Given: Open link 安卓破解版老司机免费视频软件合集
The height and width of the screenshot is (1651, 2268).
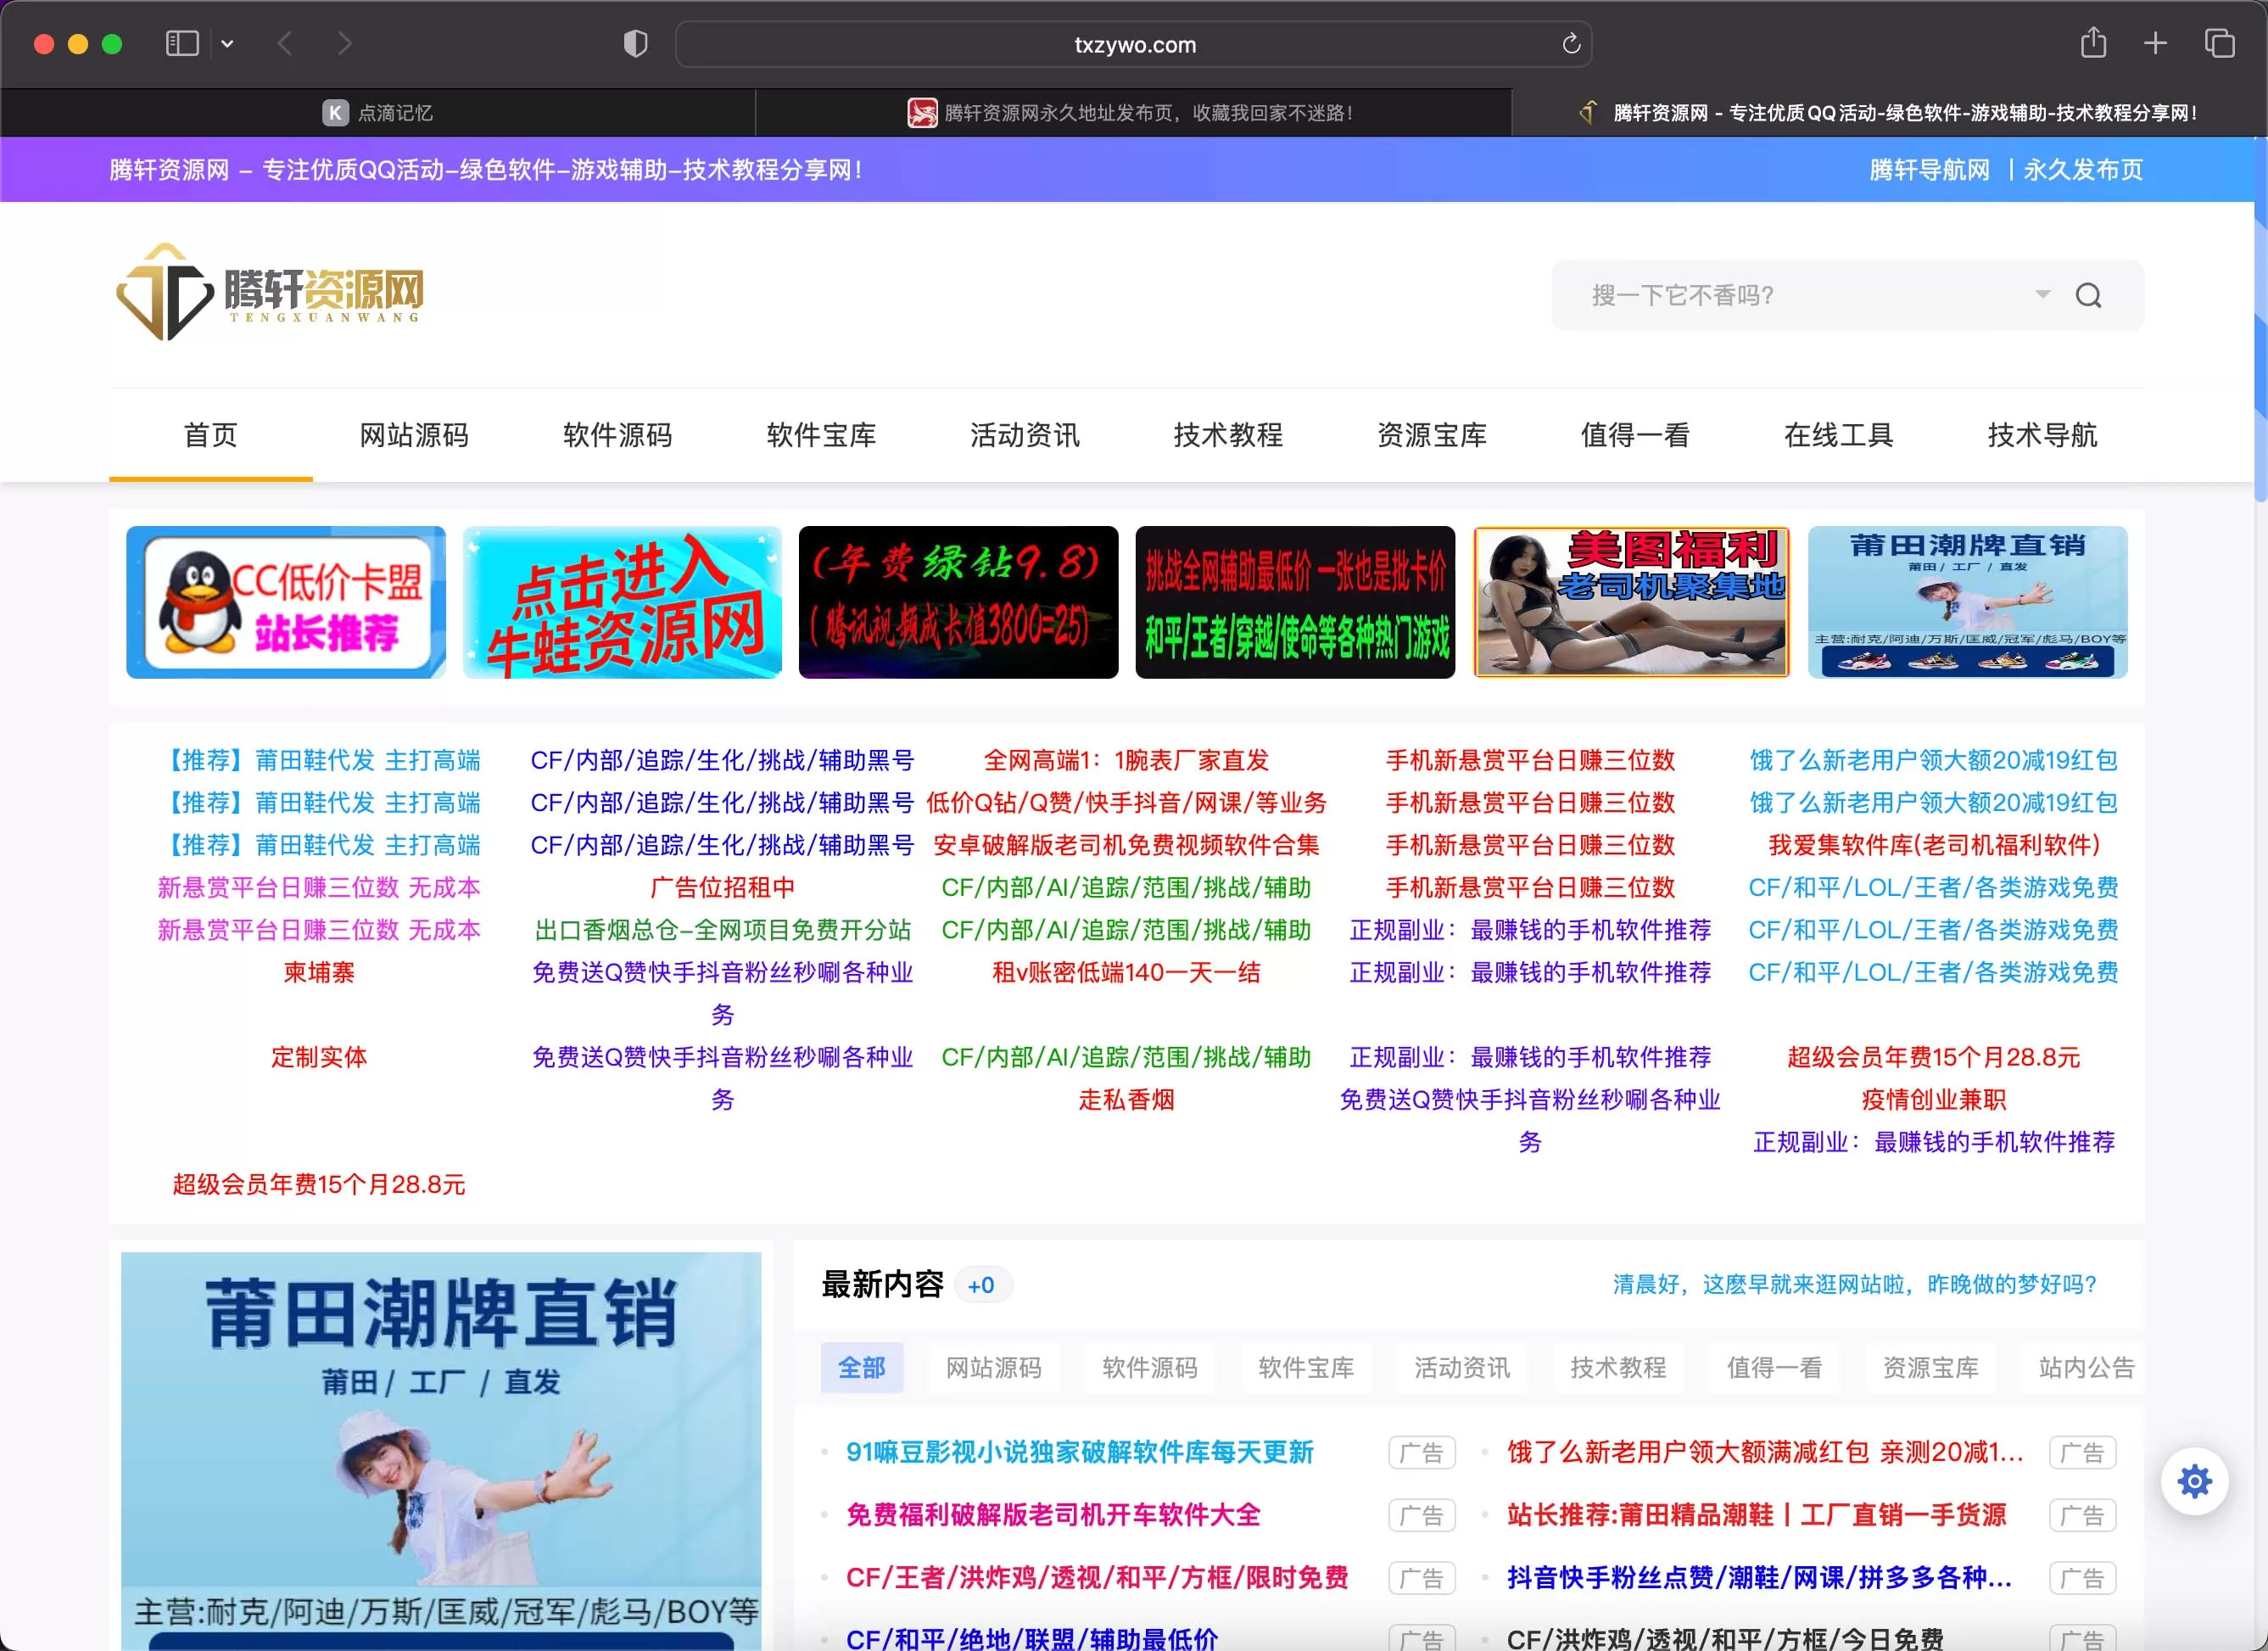Looking at the screenshot, I should click(1126, 845).
